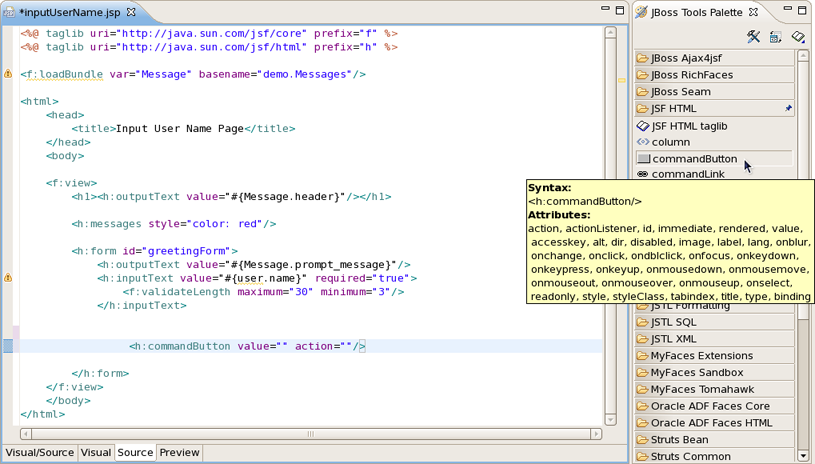Image resolution: width=815 pixels, height=464 pixels.
Task: Click editor vertical scrollbar down arrow
Action: [x=610, y=419]
